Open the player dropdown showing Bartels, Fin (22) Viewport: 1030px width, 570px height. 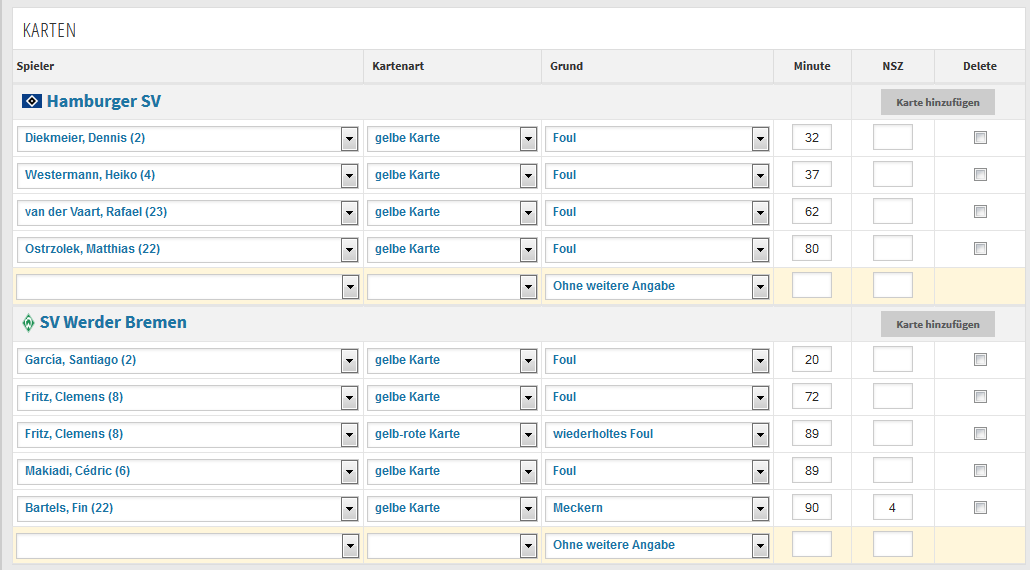pos(187,508)
